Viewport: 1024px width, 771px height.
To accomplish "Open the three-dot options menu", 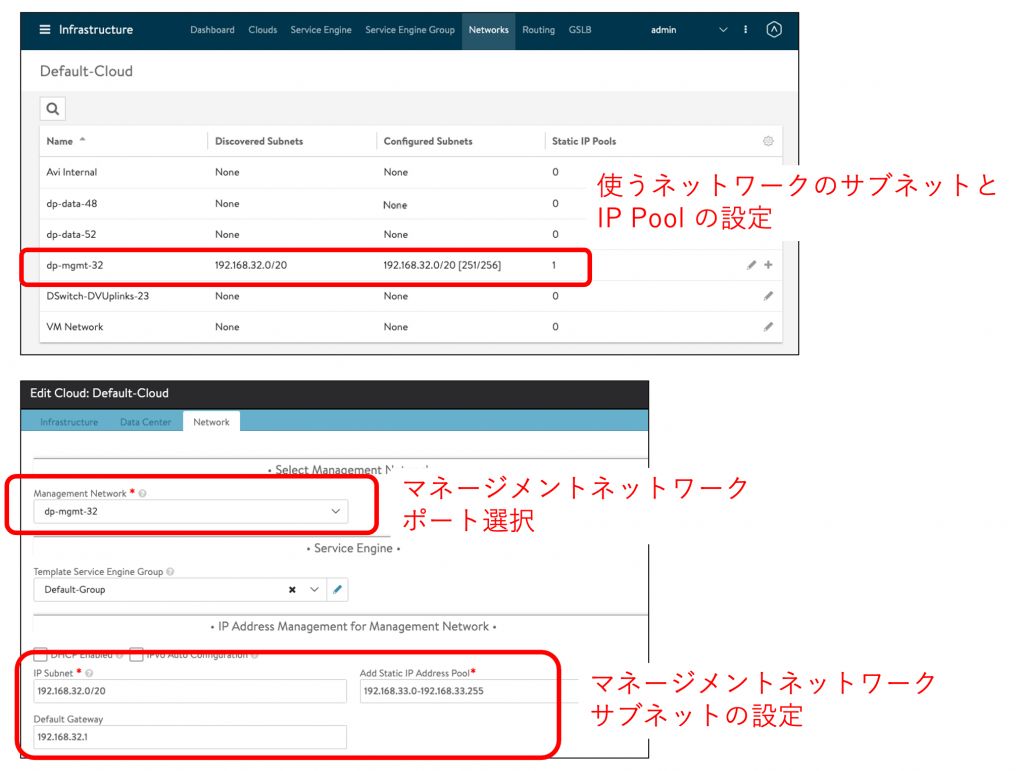I will click(745, 29).
